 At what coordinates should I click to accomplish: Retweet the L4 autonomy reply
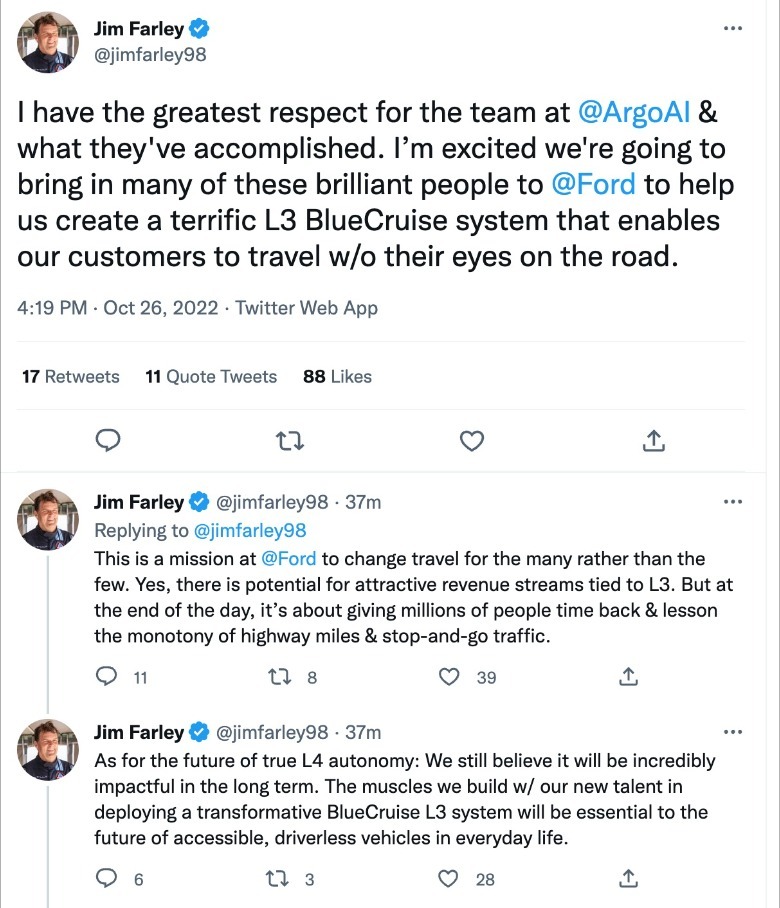pos(281,879)
